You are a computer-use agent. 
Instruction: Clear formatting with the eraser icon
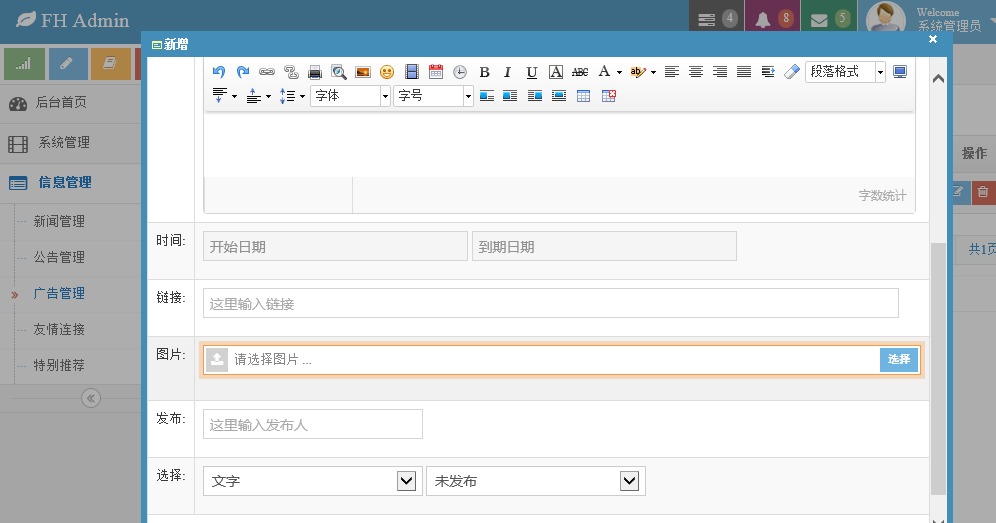791,72
